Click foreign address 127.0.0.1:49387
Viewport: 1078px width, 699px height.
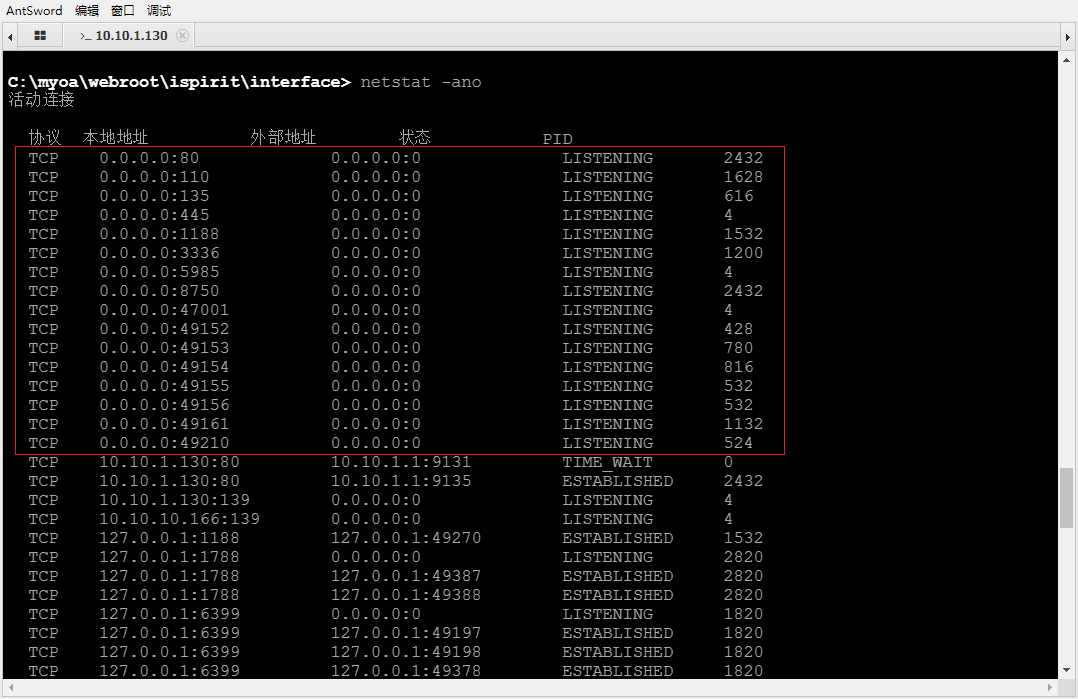click(406, 576)
